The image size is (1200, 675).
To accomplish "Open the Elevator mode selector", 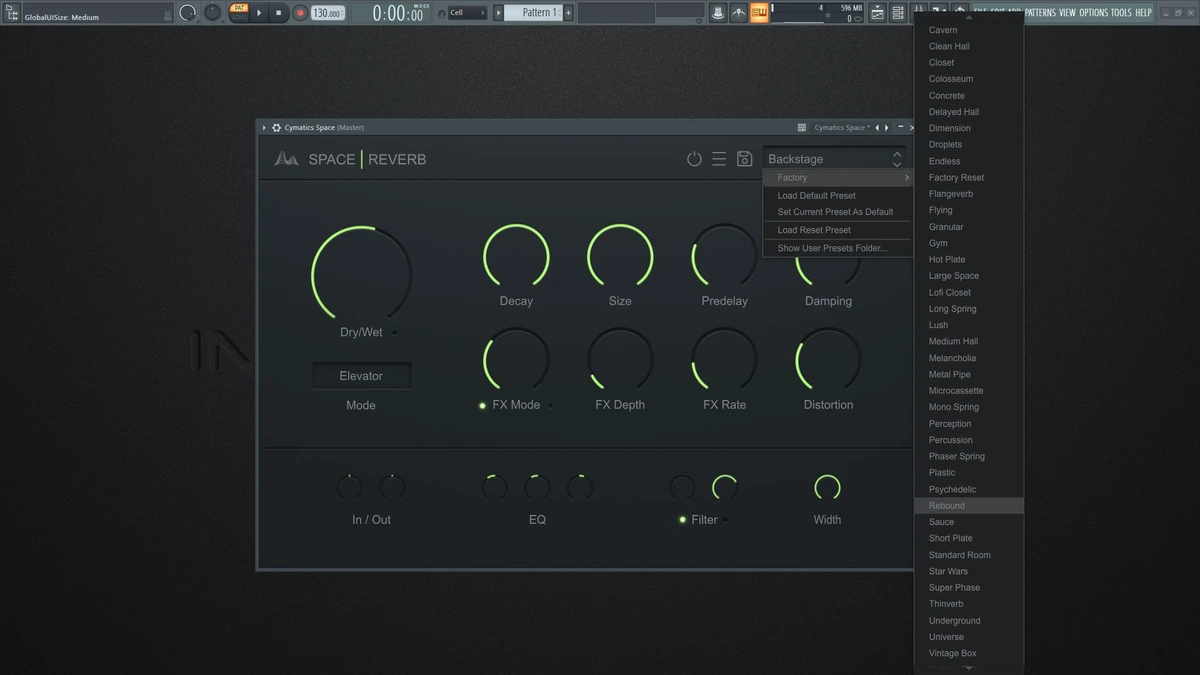I will click(361, 376).
